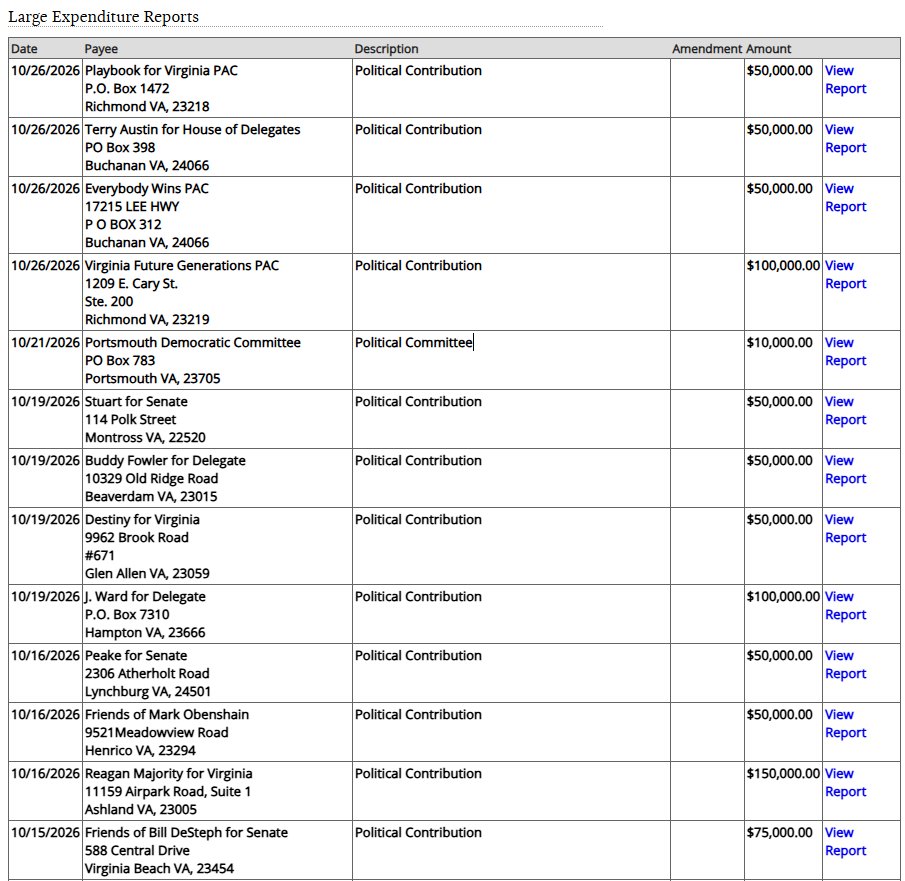Image resolution: width=905 pixels, height=881 pixels.
Task: Open View Report for Friends of Bill DeSteph
Action: coord(846,841)
